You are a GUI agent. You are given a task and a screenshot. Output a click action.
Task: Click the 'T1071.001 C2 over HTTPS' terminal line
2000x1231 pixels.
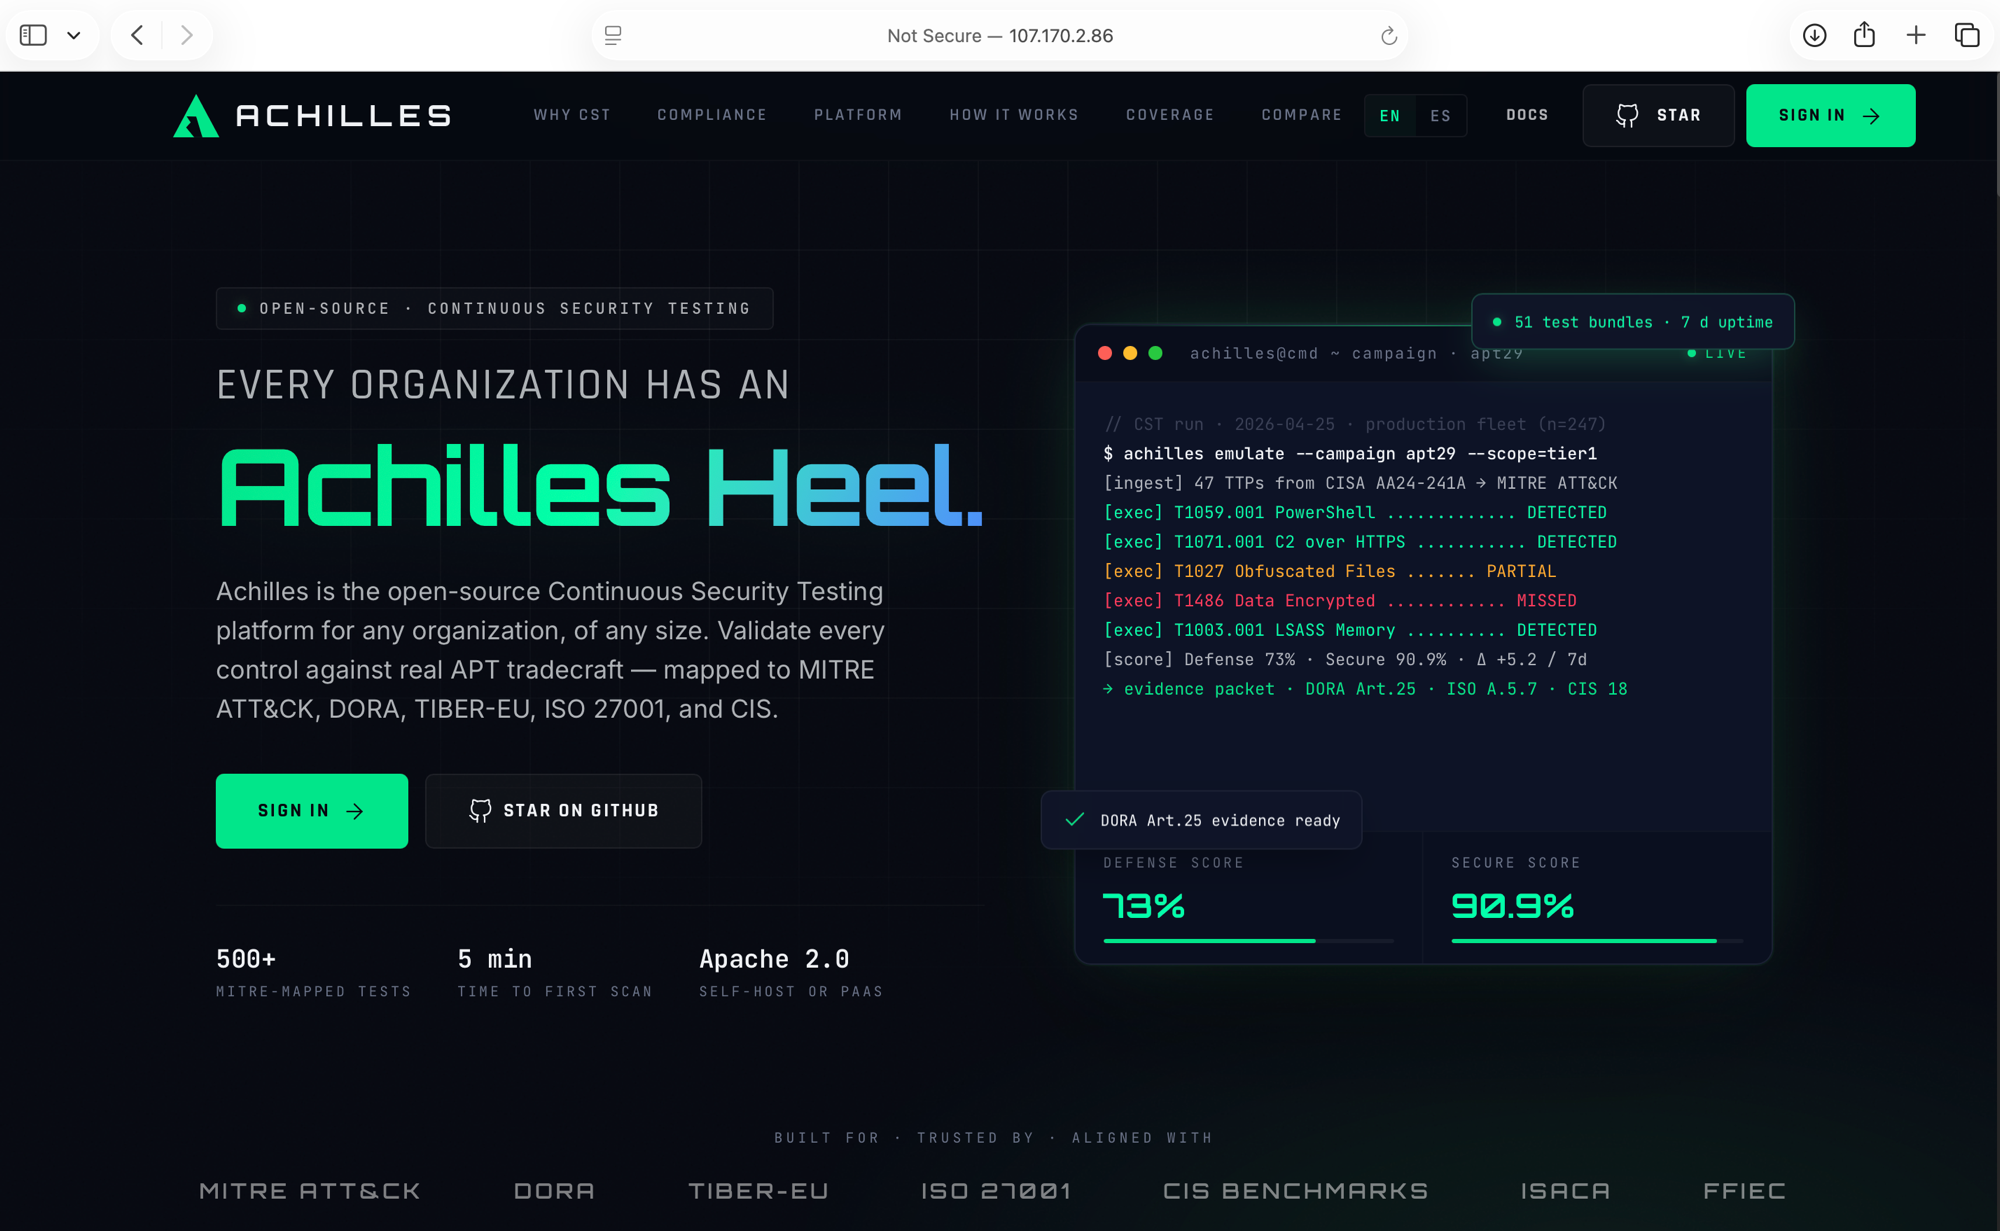click(1360, 542)
